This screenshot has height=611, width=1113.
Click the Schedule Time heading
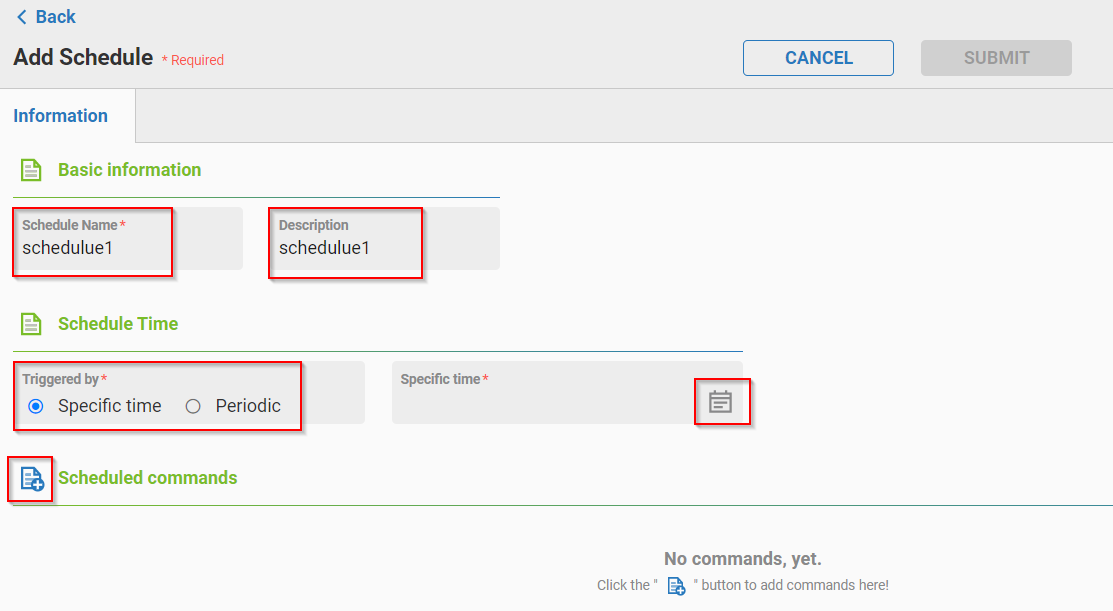point(118,324)
